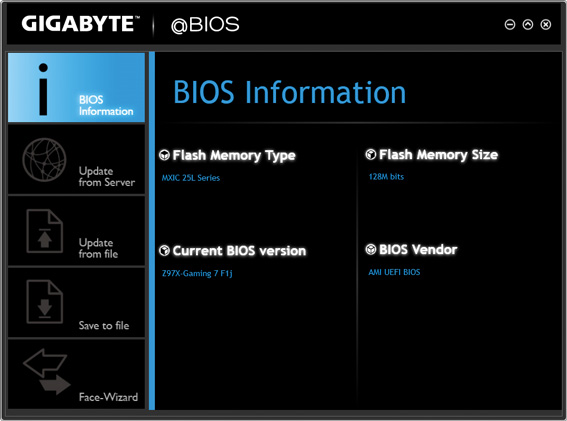Click the 128M bits size value
The height and width of the screenshot is (421, 567).
[x=386, y=177]
